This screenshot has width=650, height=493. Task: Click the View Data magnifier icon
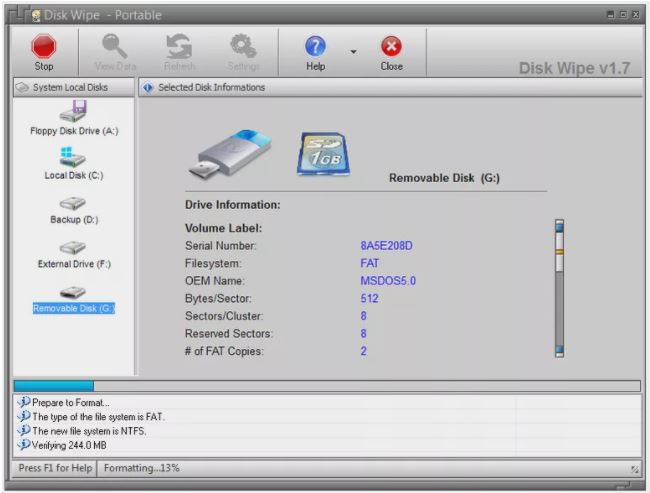[114, 46]
